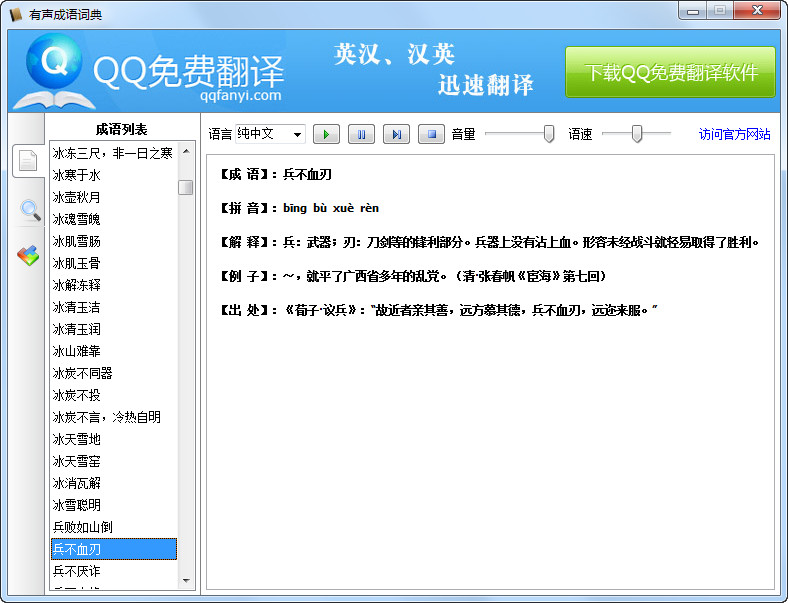Image resolution: width=788 pixels, height=603 pixels.
Task: Select 冰天雪窑 in the idiom list
Action: coord(114,461)
